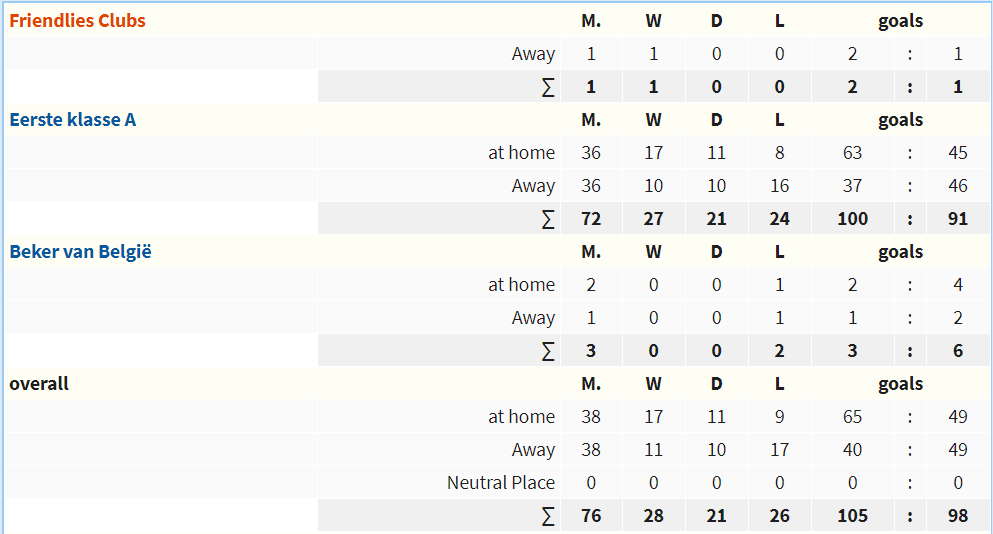Viewport: 993px width, 534px height.
Task: Click overall at home wins value 17
Action: 654,417
